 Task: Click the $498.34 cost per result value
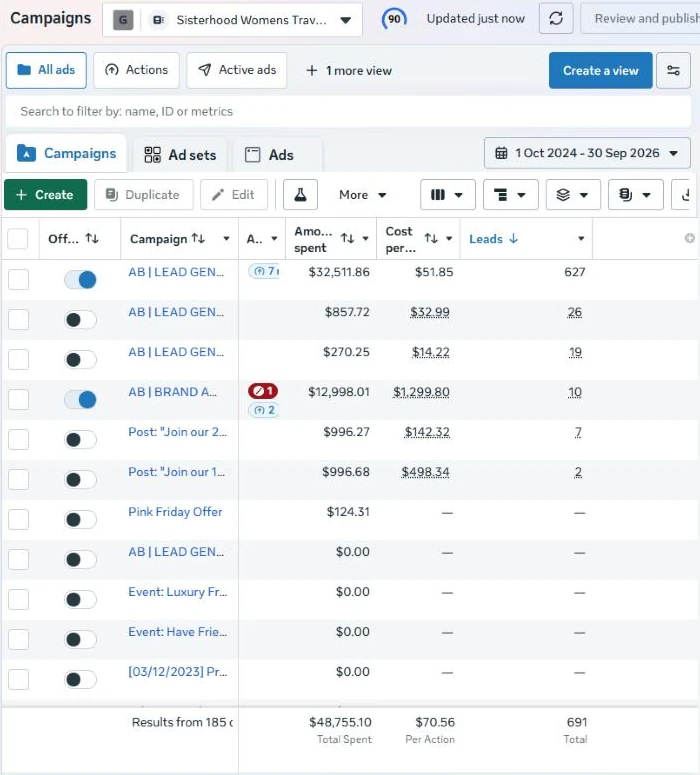425,473
